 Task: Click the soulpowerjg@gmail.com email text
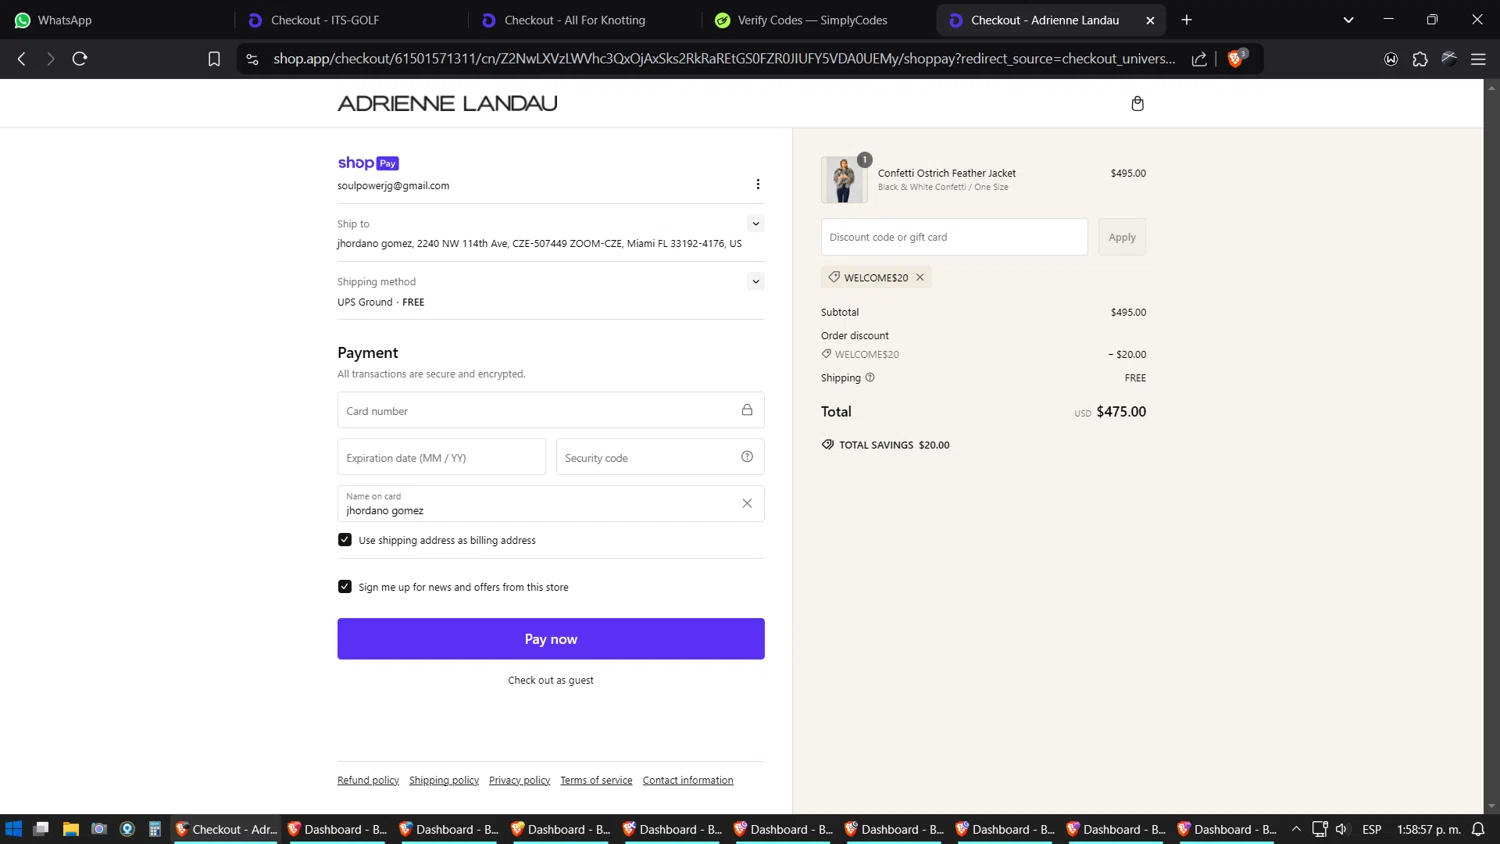pyautogui.click(x=393, y=185)
